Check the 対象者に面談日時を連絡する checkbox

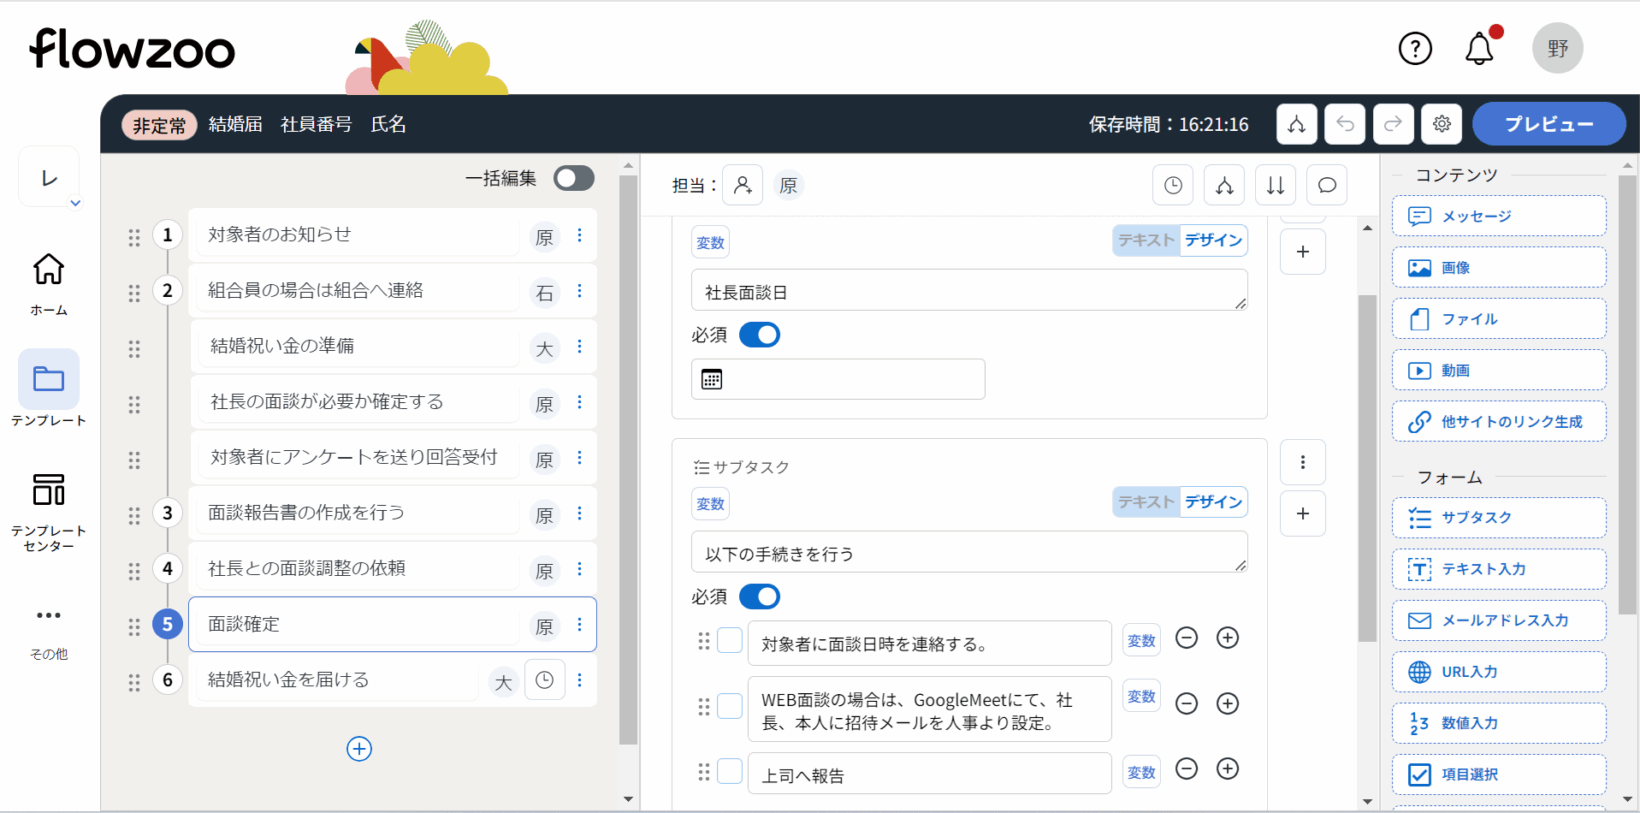730,640
